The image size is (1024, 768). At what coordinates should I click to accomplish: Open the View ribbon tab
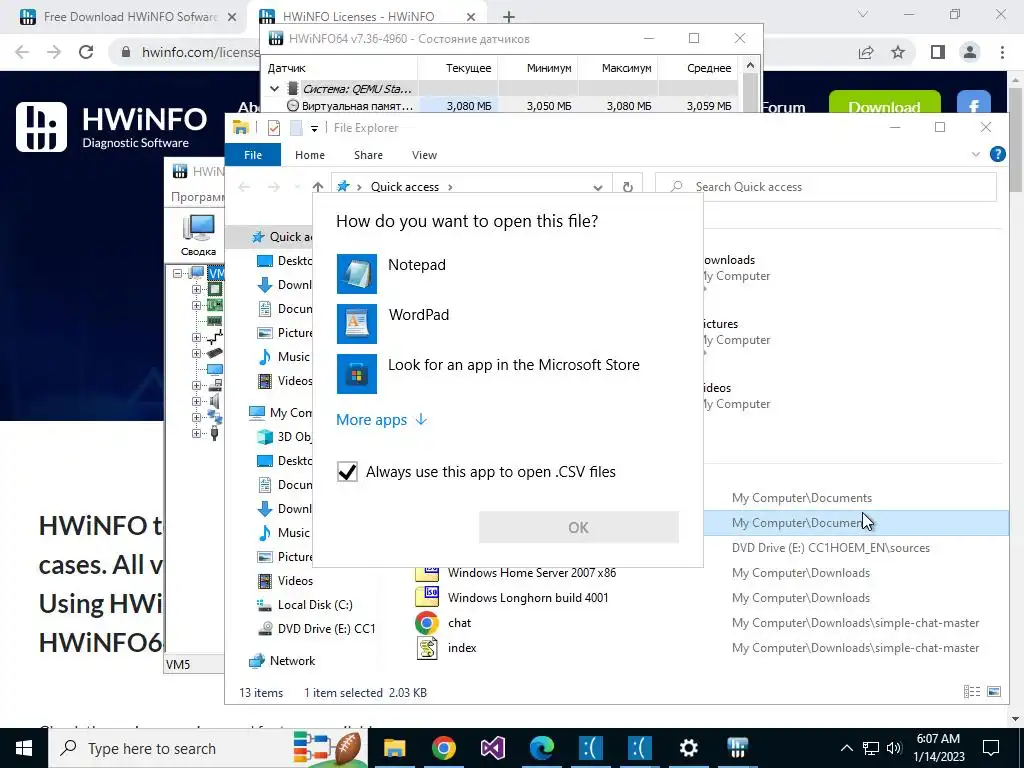424,155
